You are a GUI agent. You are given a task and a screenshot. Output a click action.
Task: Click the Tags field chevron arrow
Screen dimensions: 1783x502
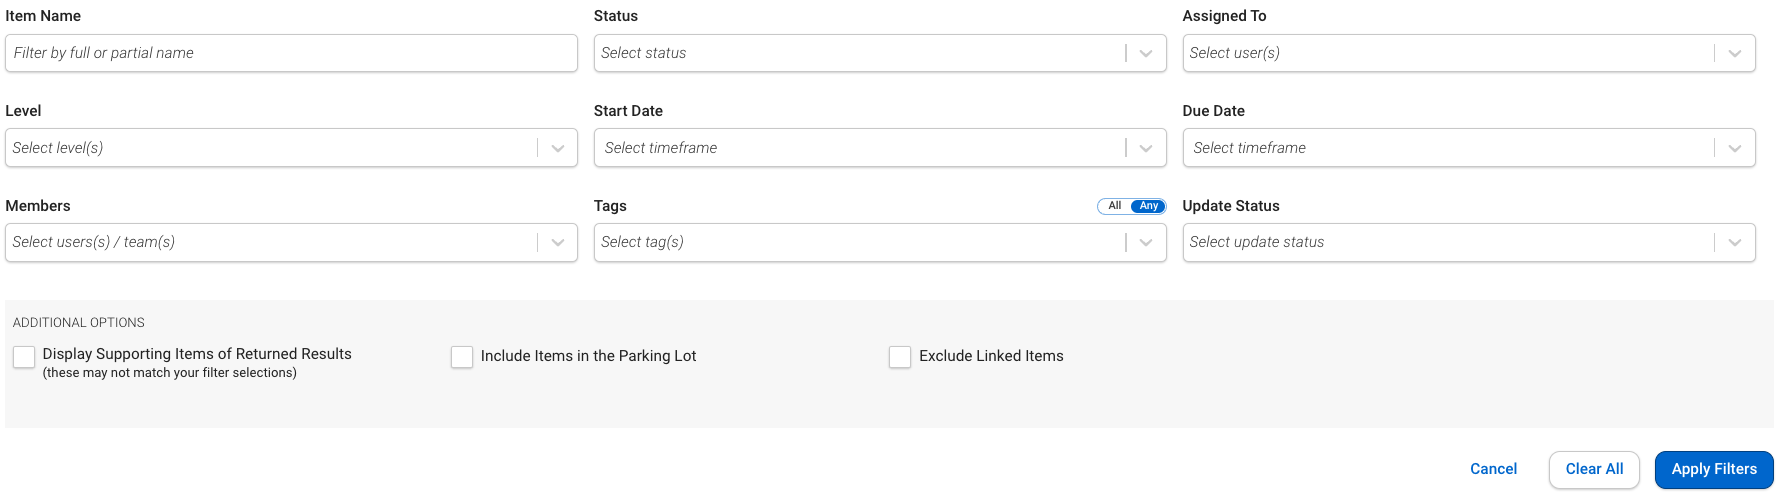1146,242
